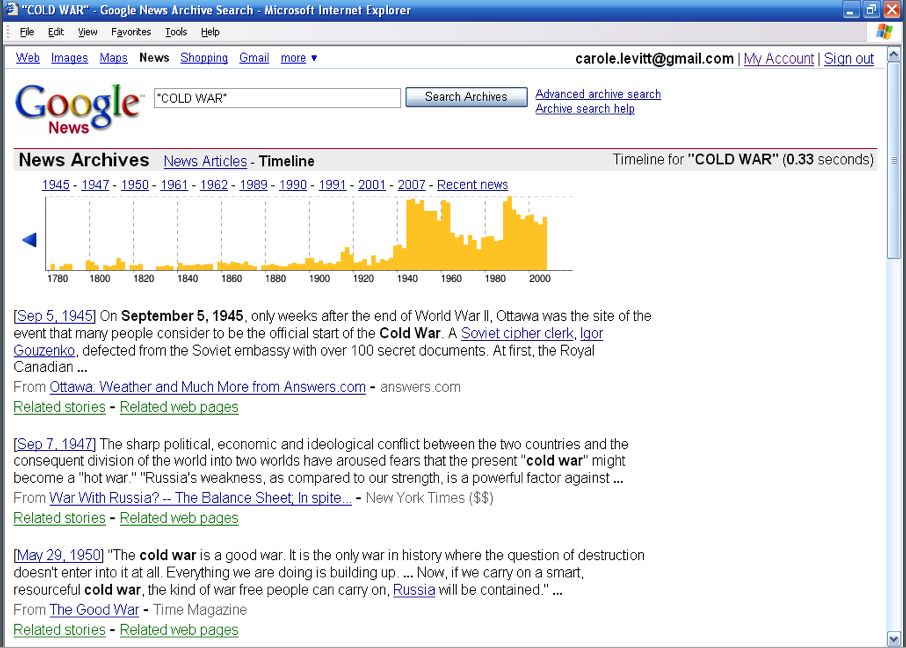Click the vertical scrollbar down arrow

(893, 639)
